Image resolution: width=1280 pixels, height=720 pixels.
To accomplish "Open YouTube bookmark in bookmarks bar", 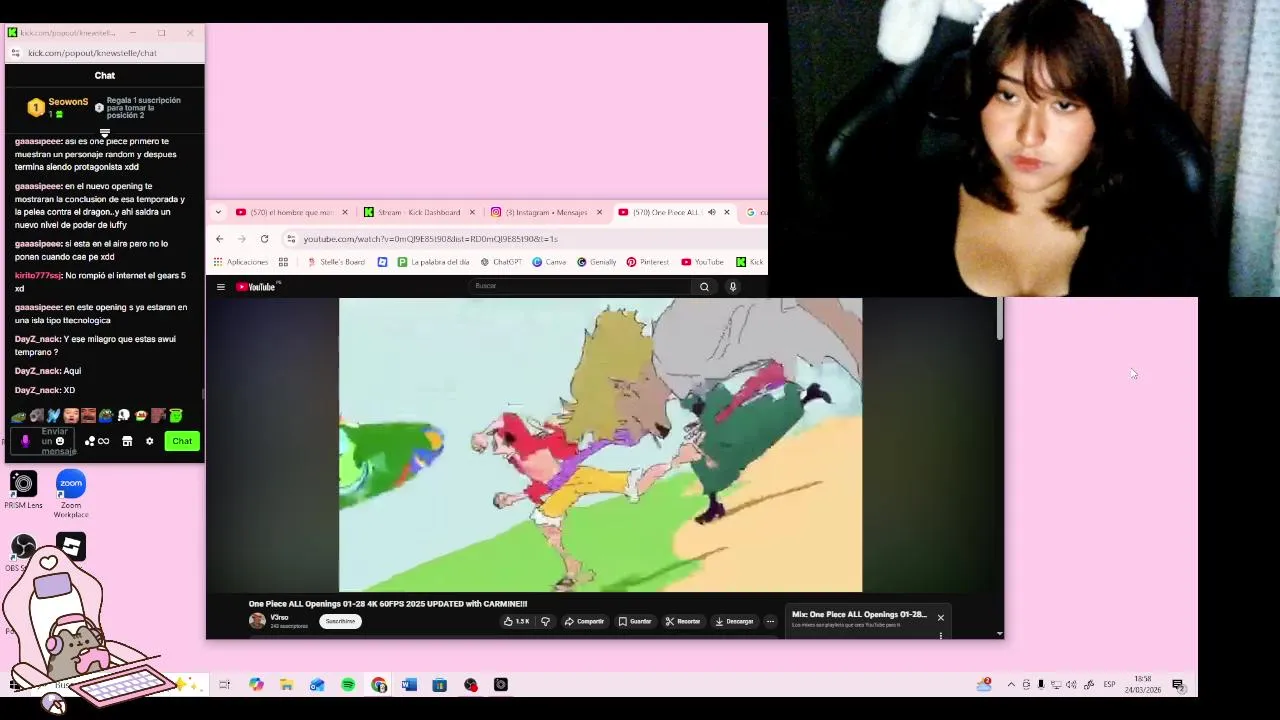I will pyautogui.click(x=703, y=262).
